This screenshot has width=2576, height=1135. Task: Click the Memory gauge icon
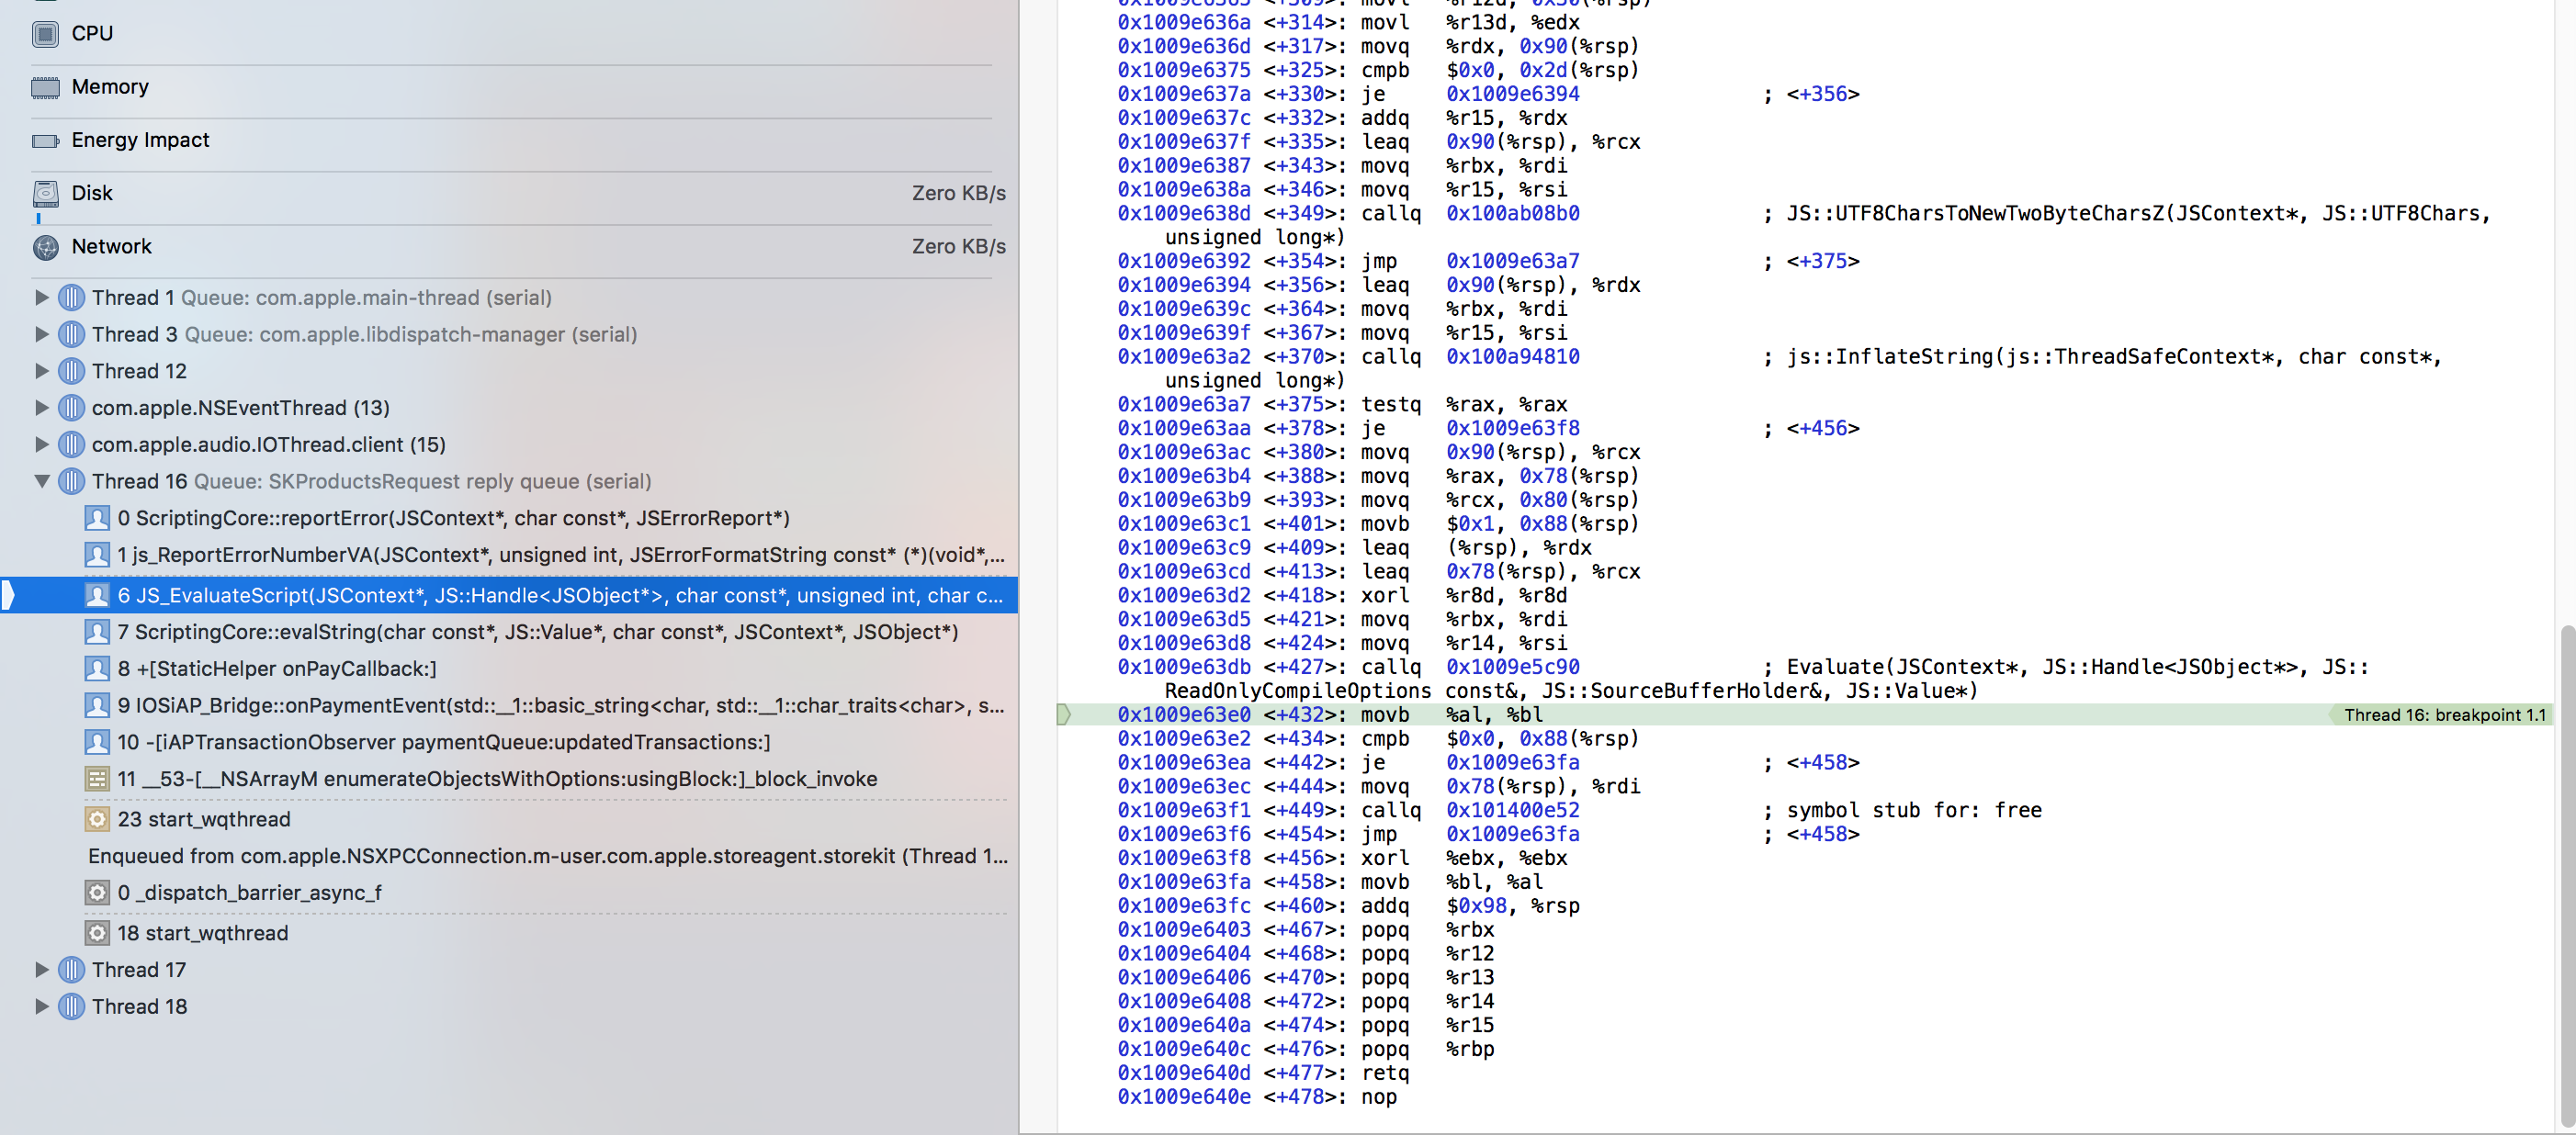(x=45, y=88)
